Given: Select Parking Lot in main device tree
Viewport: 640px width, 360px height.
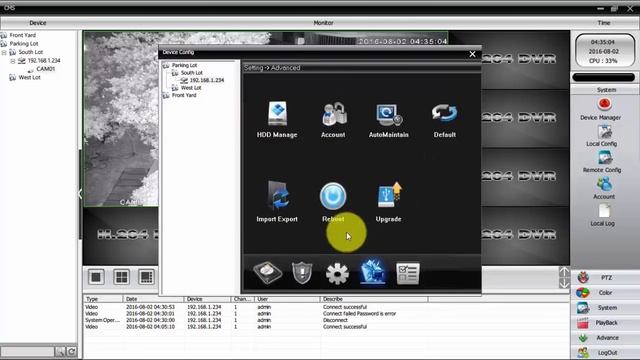Looking at the screenshot, I should pos(24,44).
